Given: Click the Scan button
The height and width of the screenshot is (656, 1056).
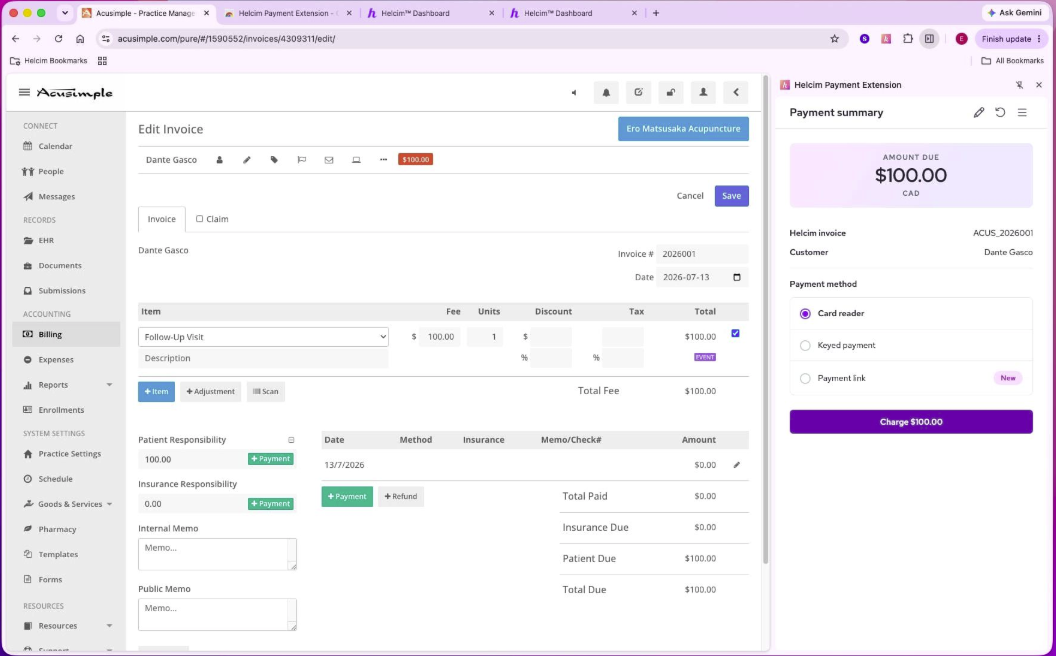Looking at the screenshot, I should click(265, 392).
